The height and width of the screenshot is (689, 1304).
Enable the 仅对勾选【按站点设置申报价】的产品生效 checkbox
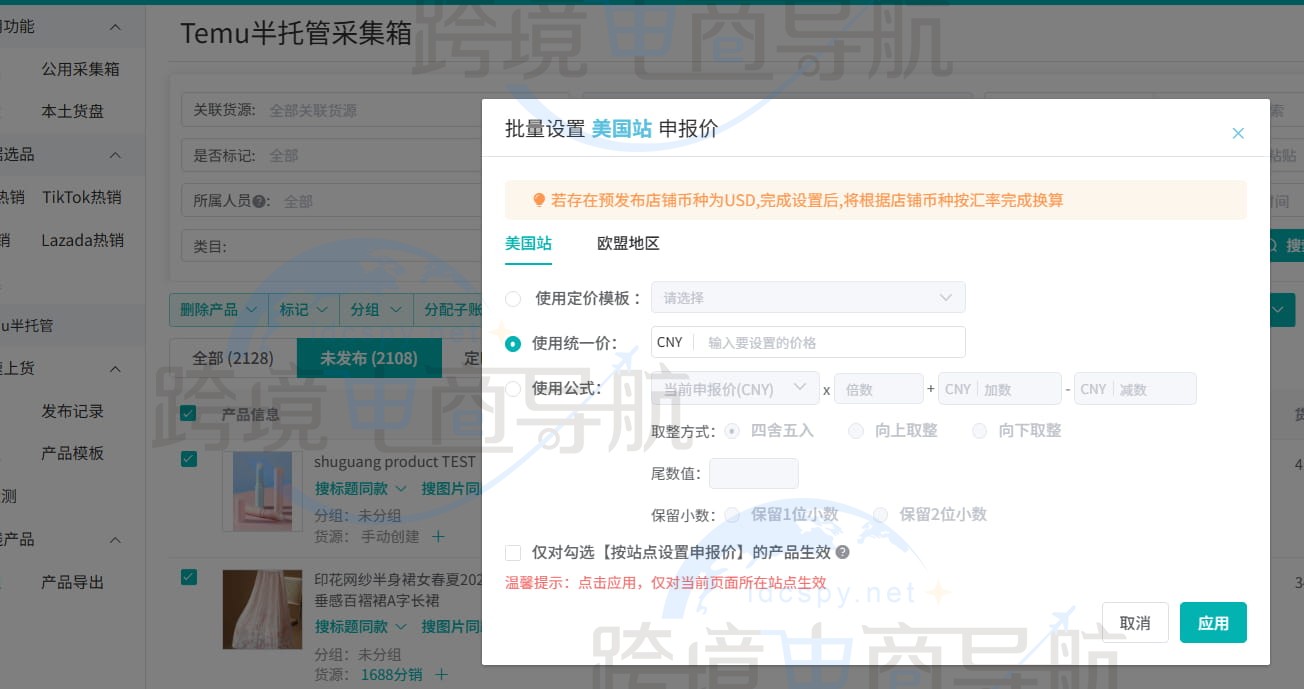[x=513, y=552]
